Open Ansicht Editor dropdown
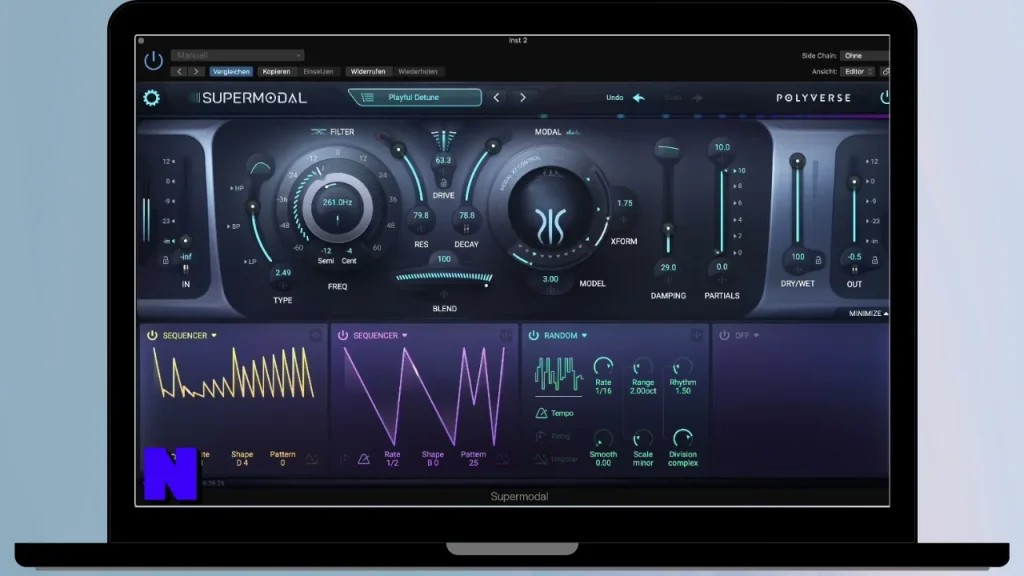The width and height of the screenshot is (1024, 576). tap(857, 72)
